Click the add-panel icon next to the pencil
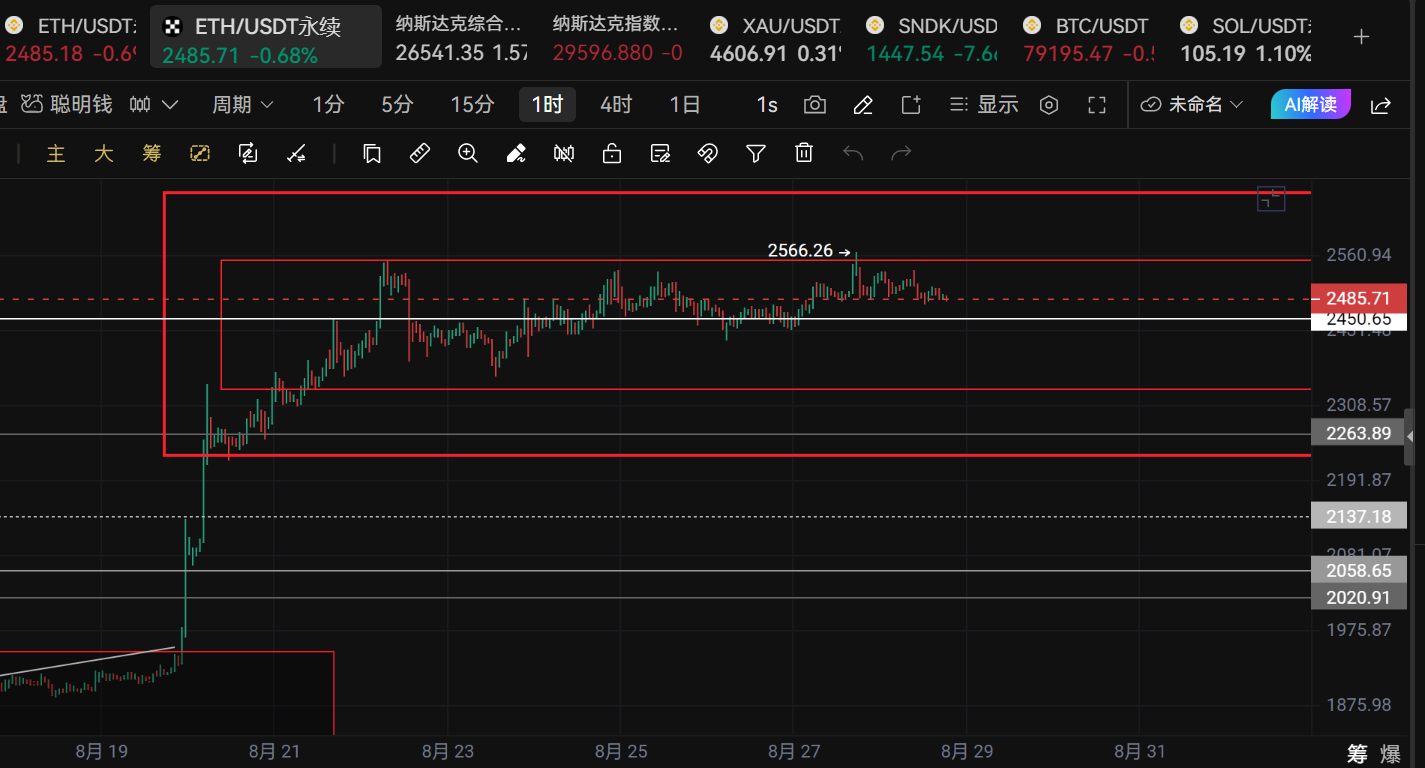The image size is (1425, 768). [x=911, y=104]
